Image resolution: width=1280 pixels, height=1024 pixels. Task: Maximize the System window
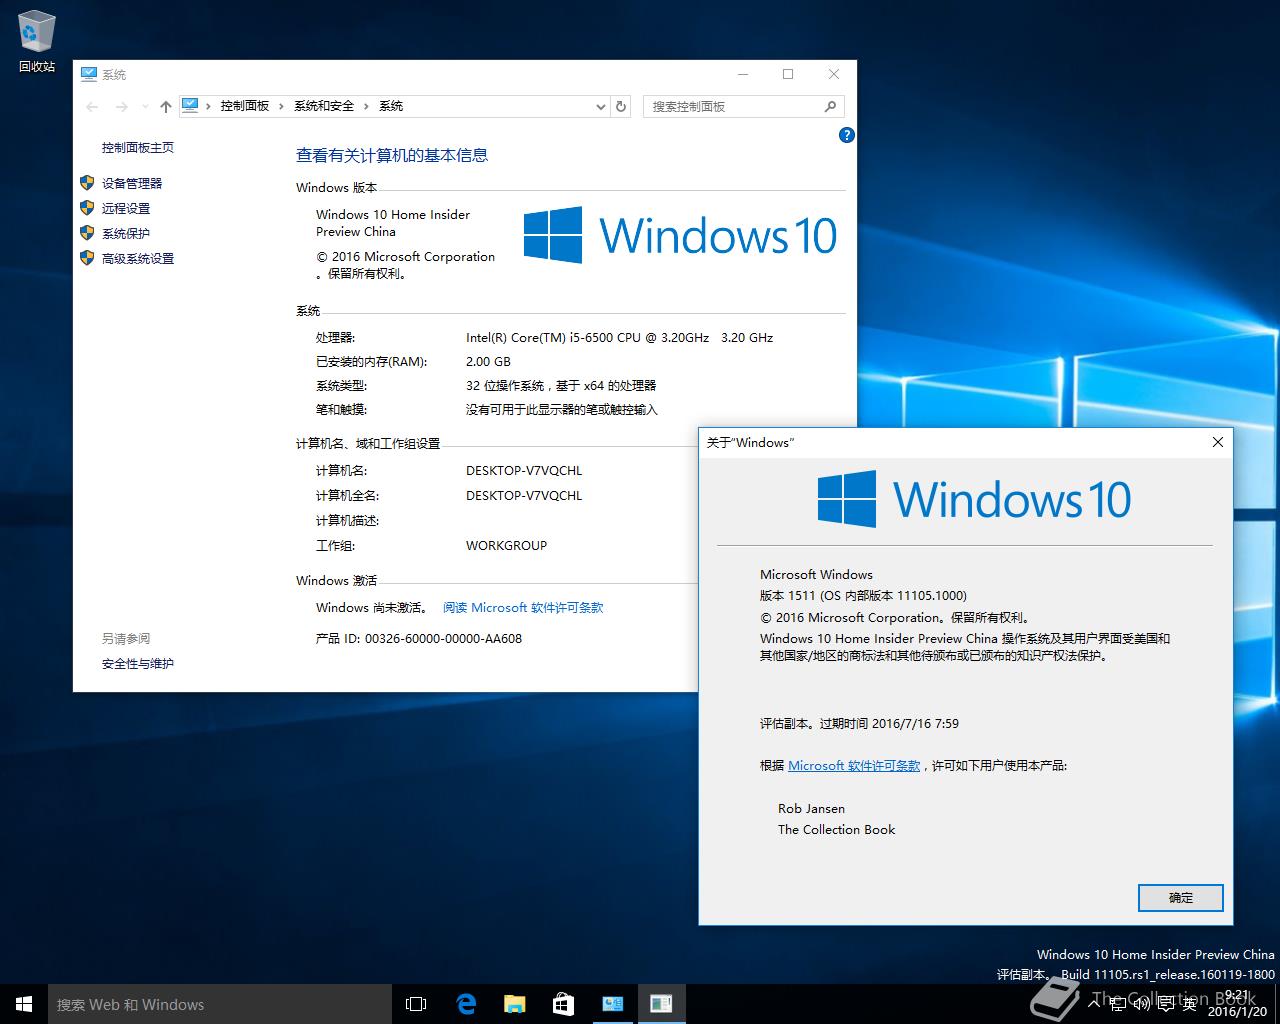[x=788, y=74]
